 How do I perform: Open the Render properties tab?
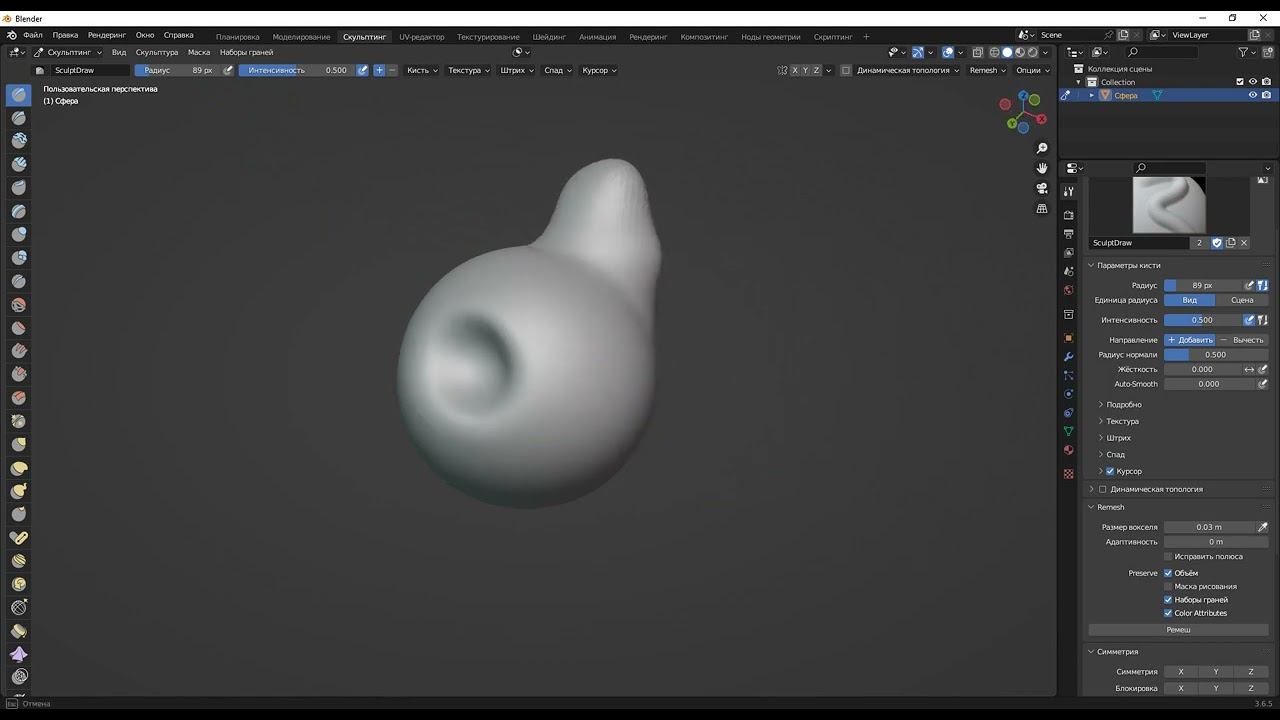[1069, 215]
